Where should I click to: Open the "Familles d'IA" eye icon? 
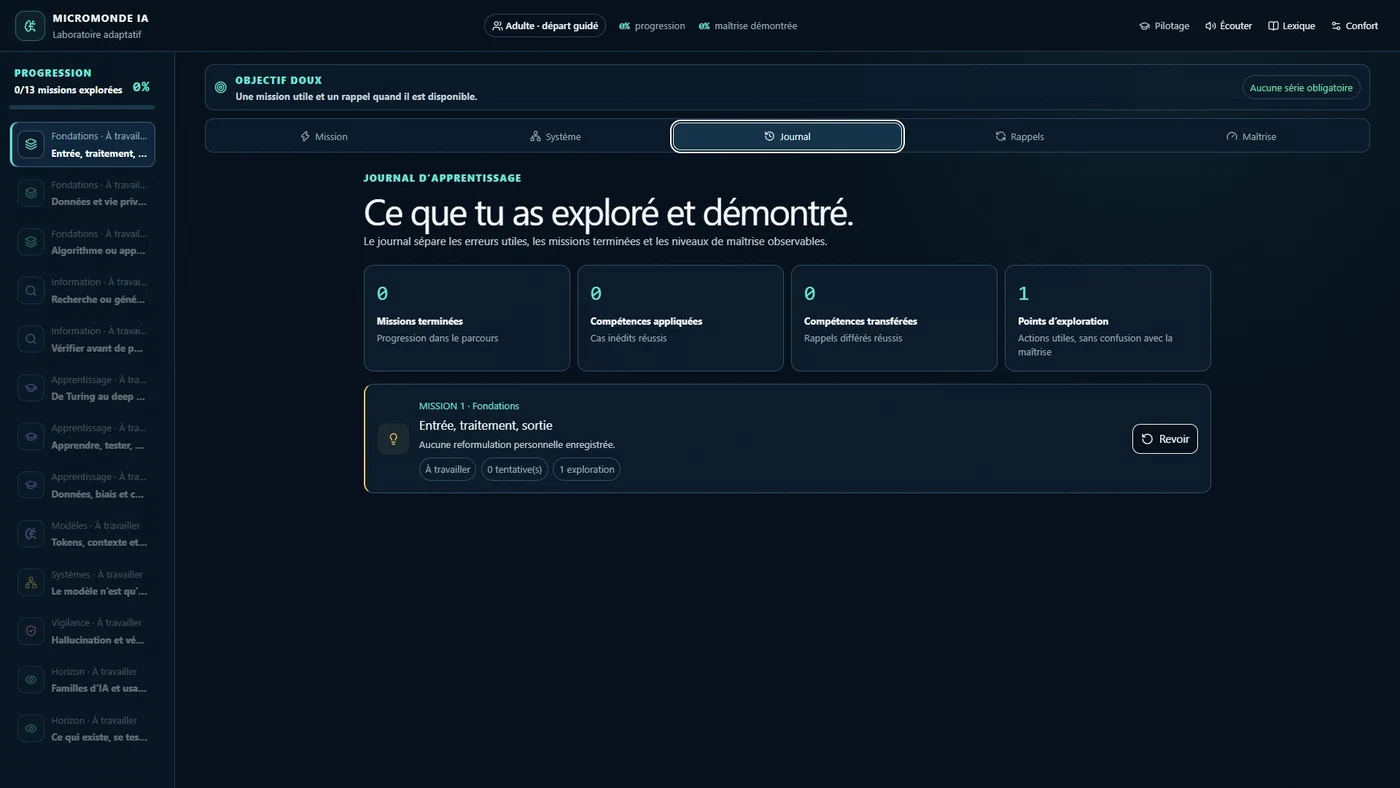point(31,680)
